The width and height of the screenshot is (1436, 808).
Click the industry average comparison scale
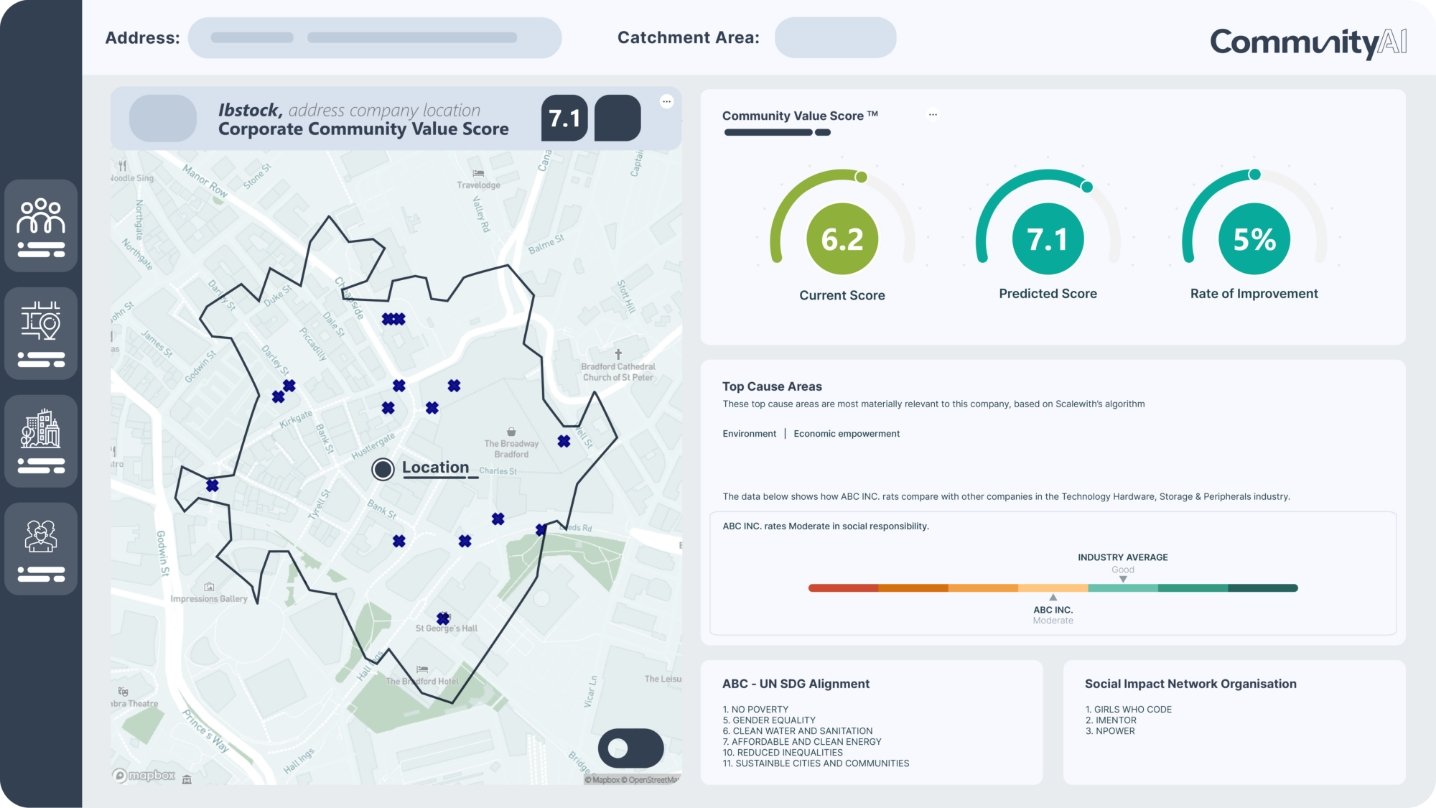pyautogui.click(x=1052, y=589)
